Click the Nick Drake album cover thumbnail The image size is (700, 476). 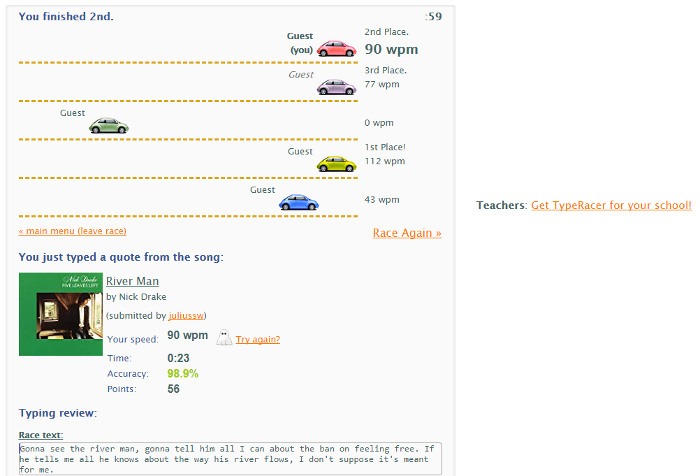[x=61, y=314]
